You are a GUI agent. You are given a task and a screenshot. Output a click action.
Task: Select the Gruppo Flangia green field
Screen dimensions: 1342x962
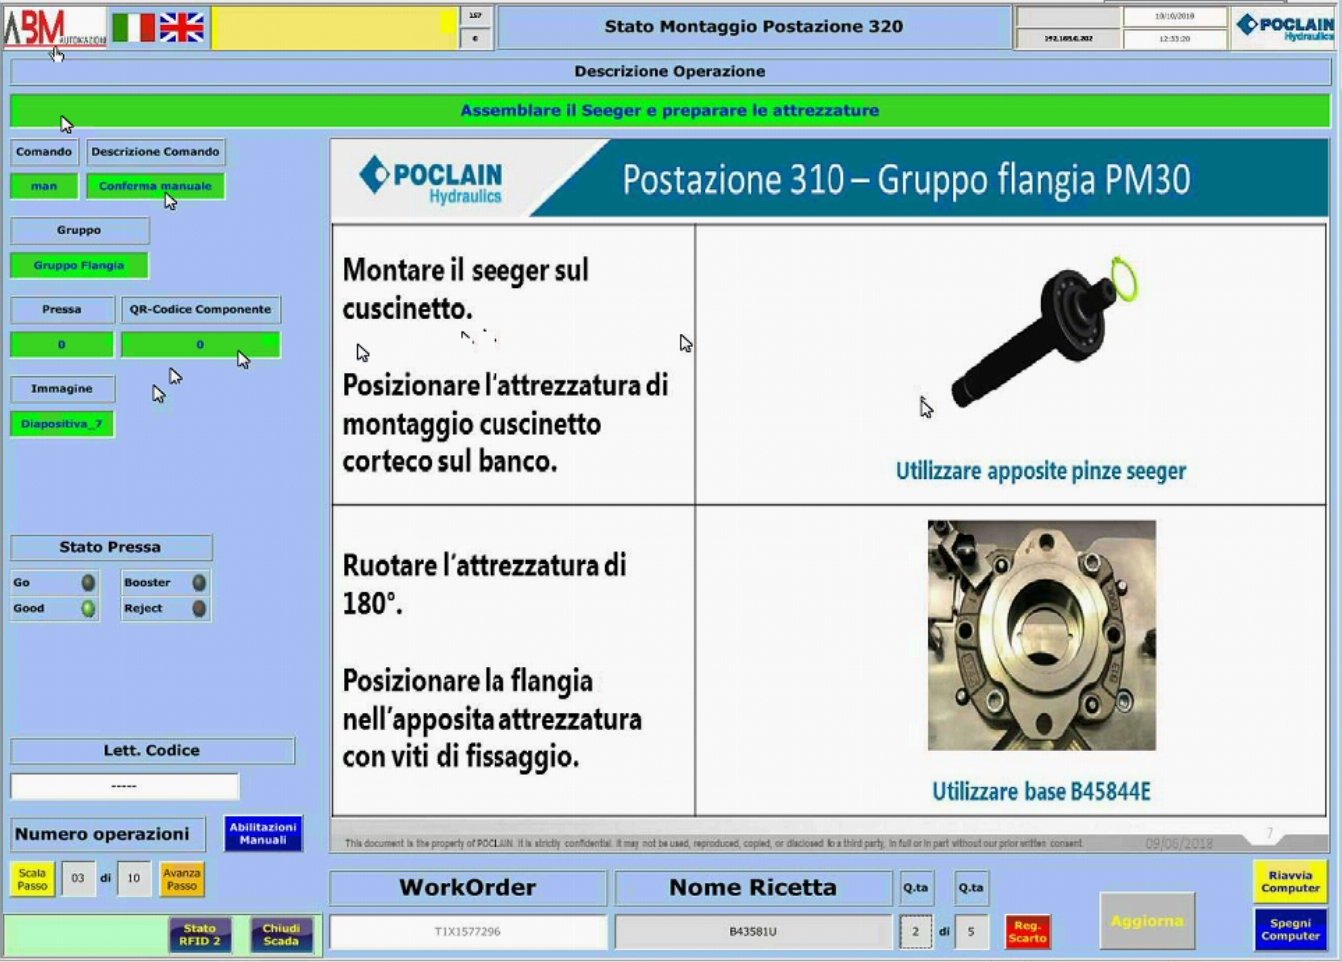tap(79, 265)
